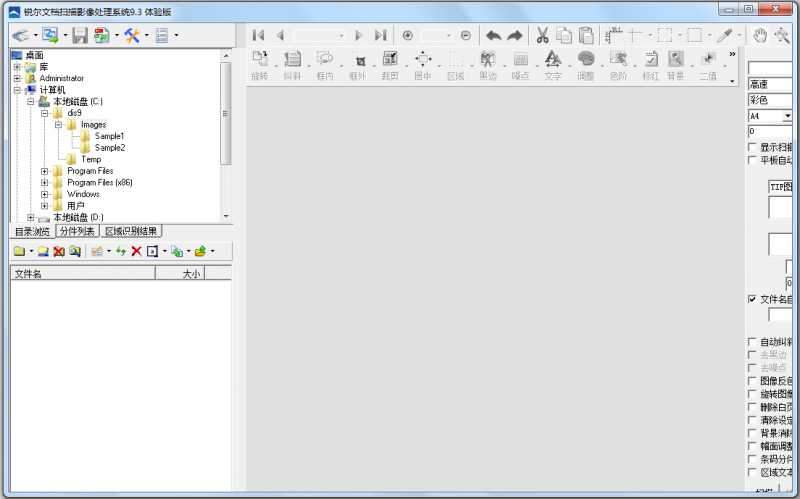Image resolution: width=800 pixels, height=499 pixels.
Task: Click the undo arrow icon
Action: [493, 35]
